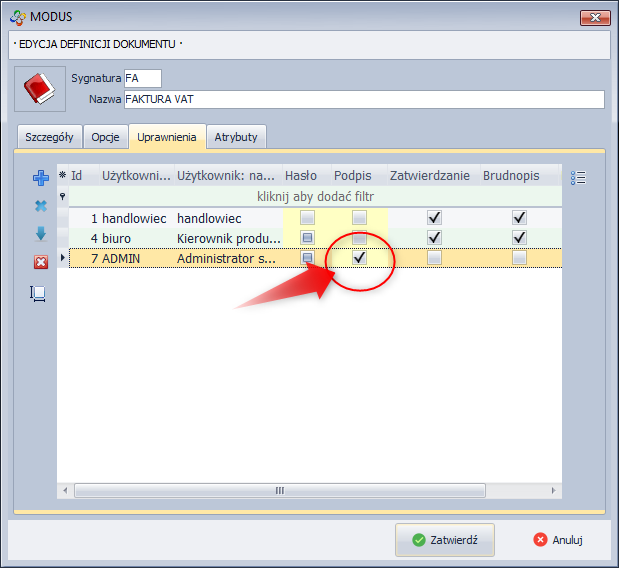Open the Atrybuty tab
Image resolution: width=619 pixels, height=568 pixels.
[236, 137]
